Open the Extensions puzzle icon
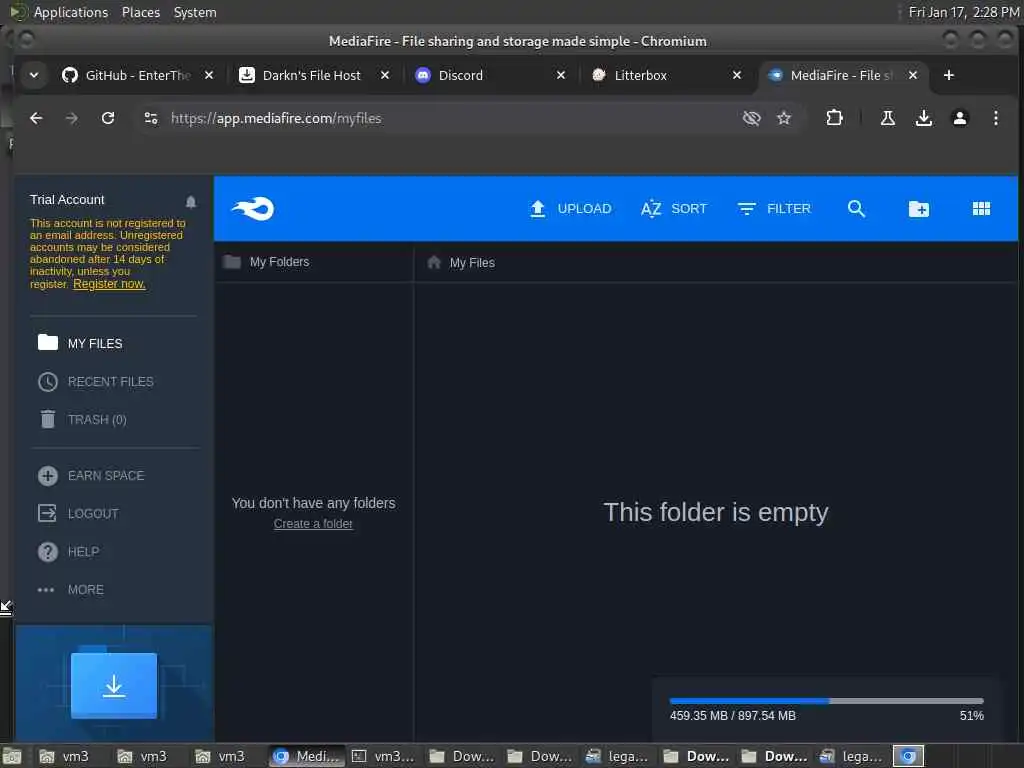 [x=834, y=118]
